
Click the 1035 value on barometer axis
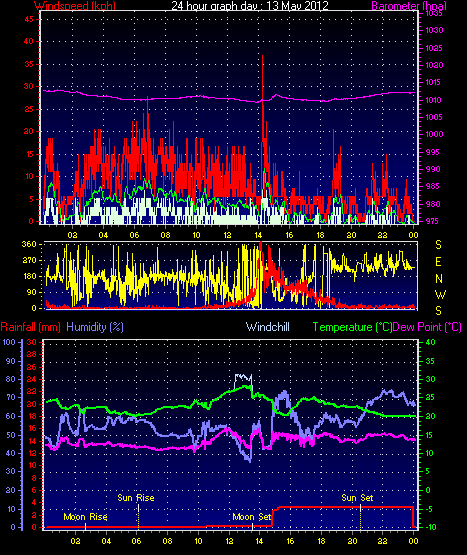434,13
